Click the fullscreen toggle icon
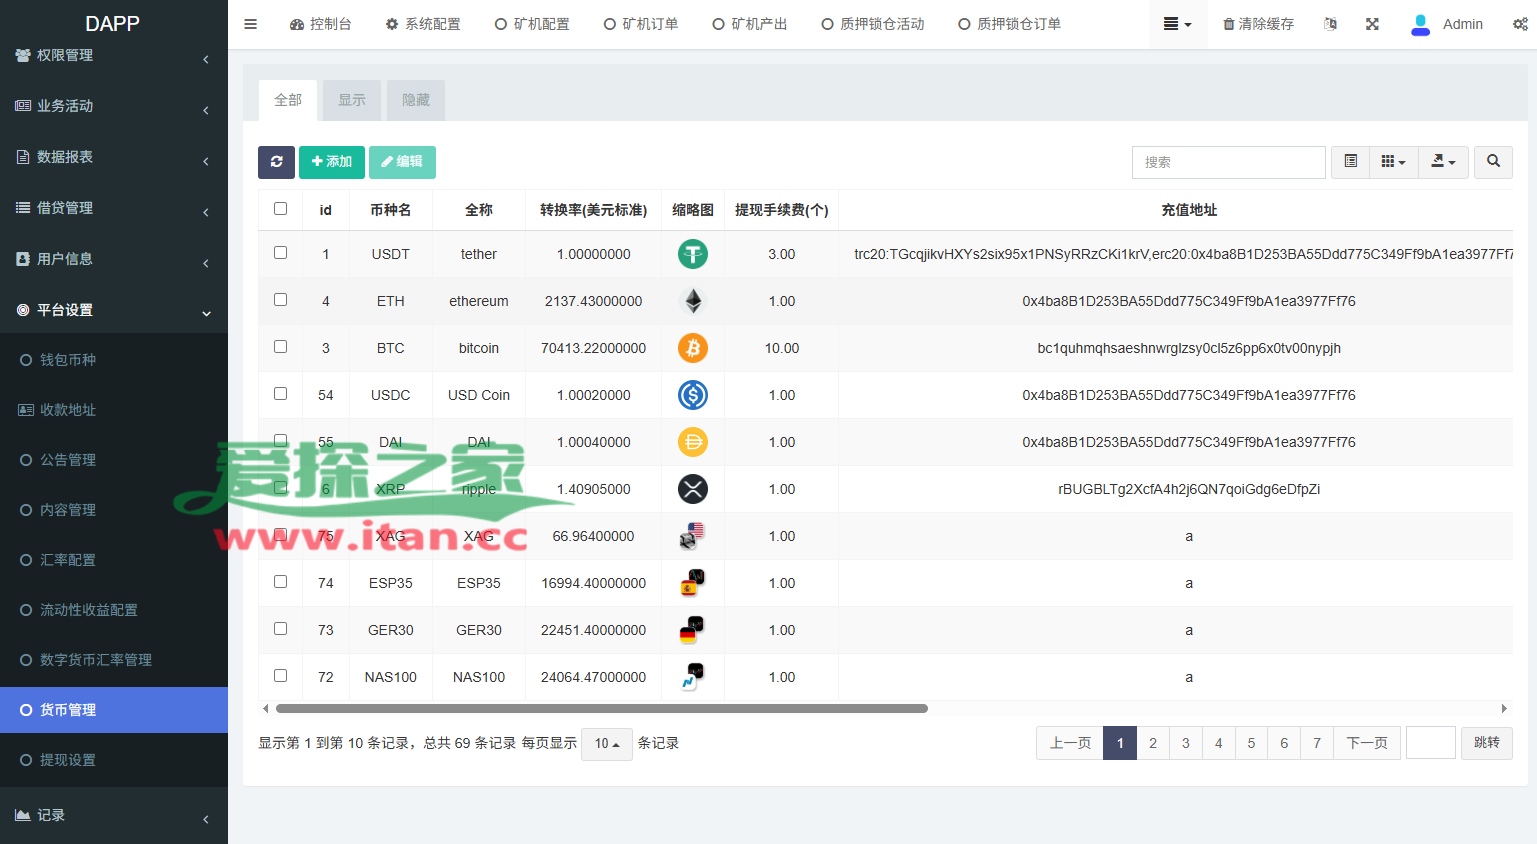 tap(1372, 24)
